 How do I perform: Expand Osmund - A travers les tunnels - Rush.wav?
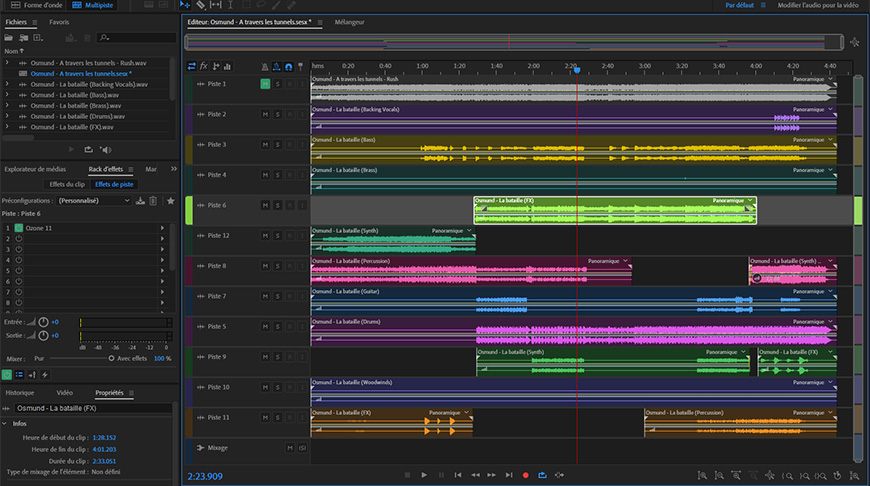7,63
